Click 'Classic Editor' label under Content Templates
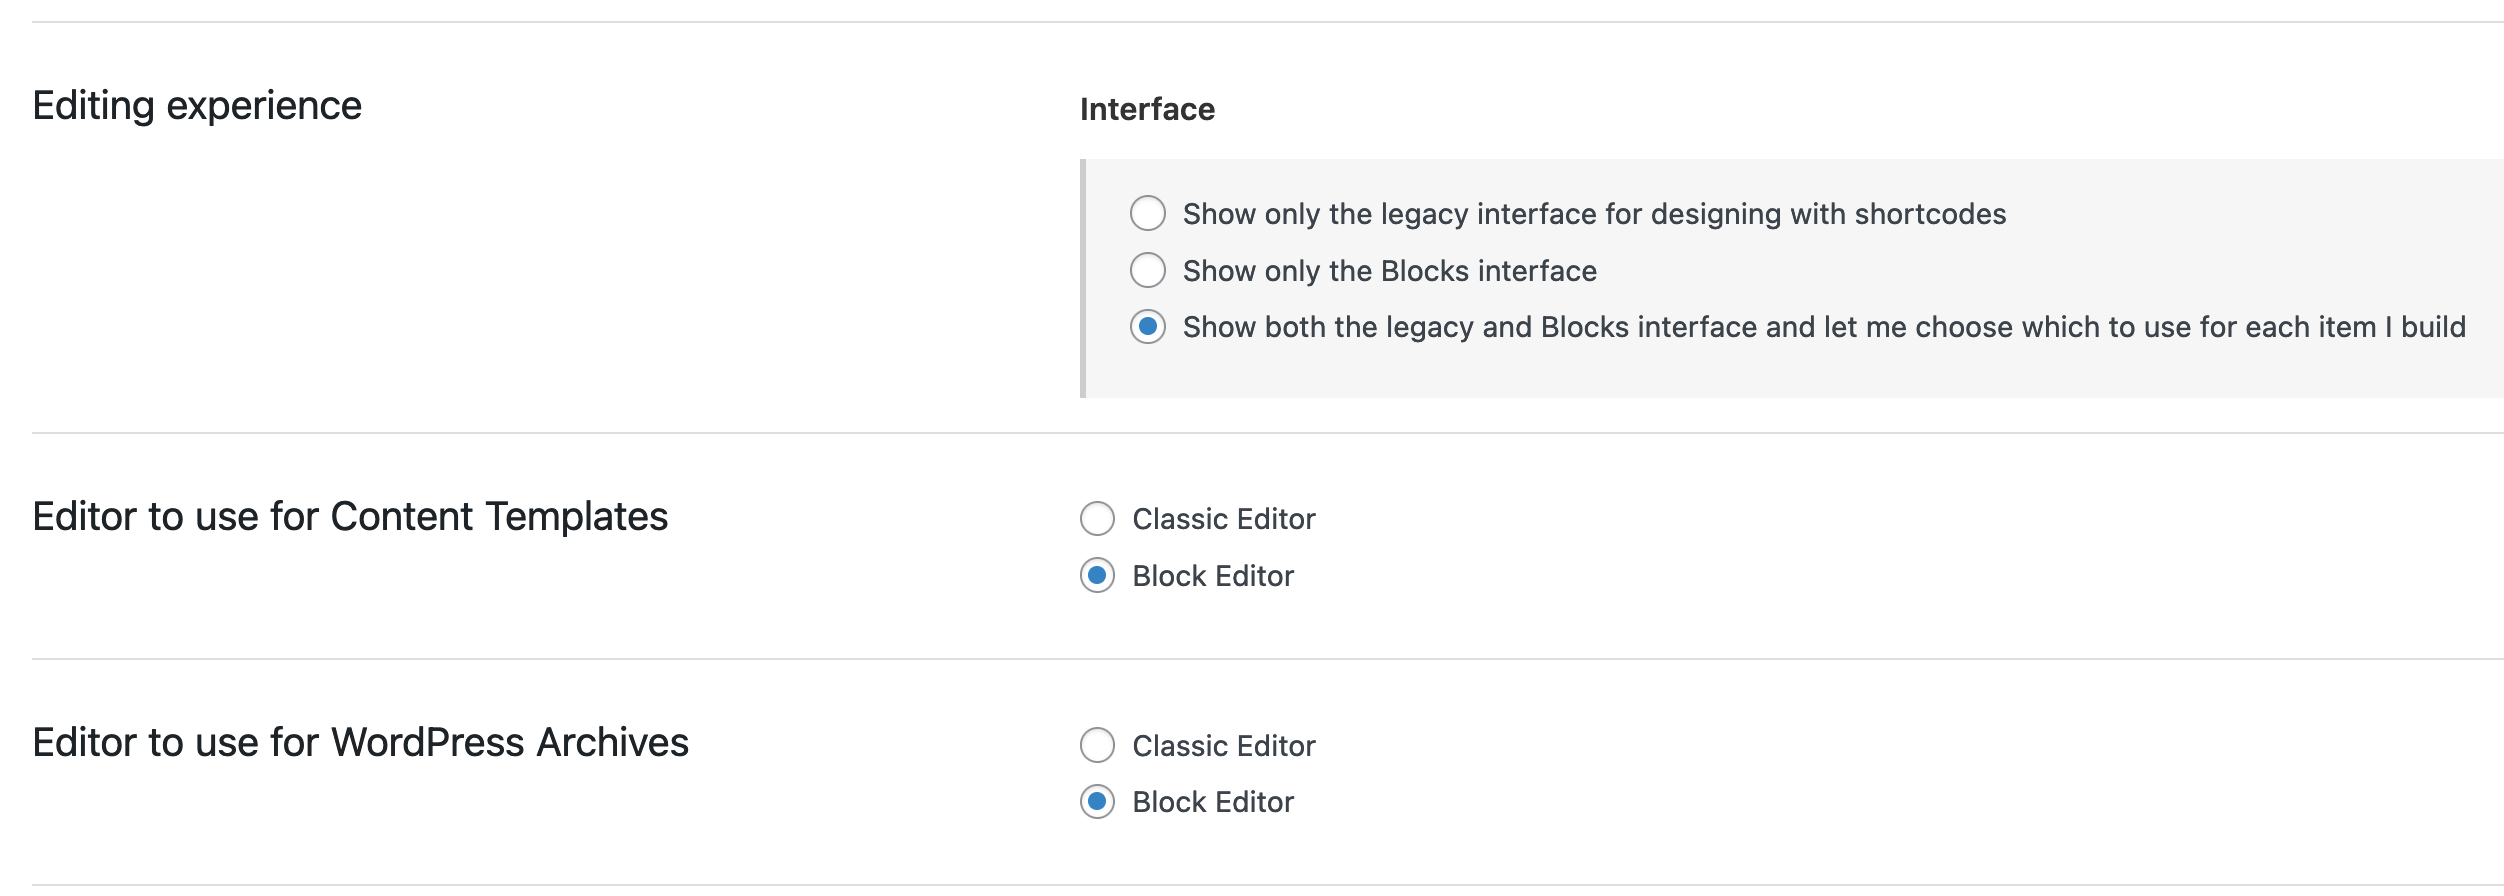Image resolution: width=2504 pixels, height=896 pixels. (1223, 519)
